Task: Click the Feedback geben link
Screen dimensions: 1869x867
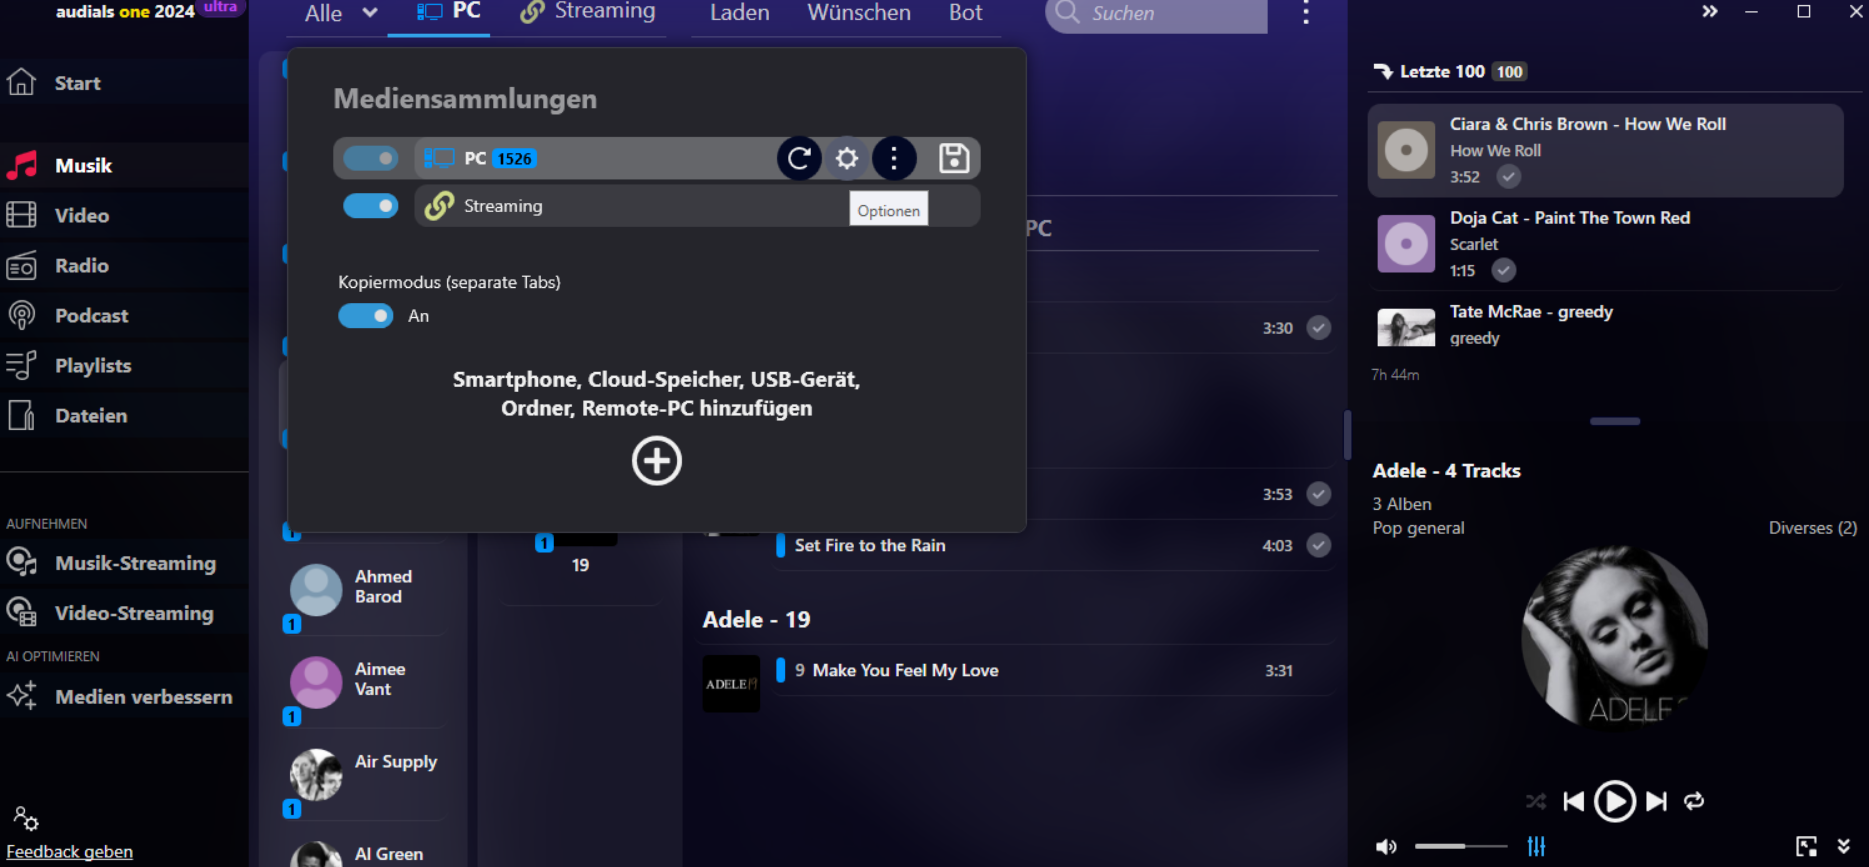Action: (70, 852)
